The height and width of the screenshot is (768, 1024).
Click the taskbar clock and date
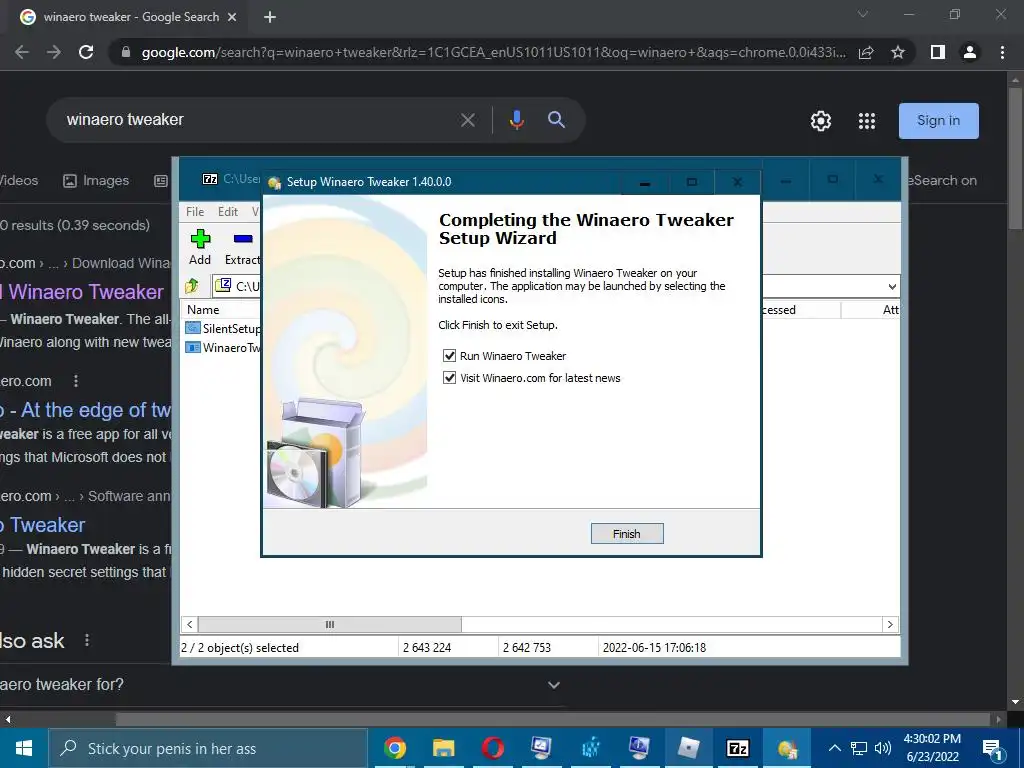click(932, 748)
